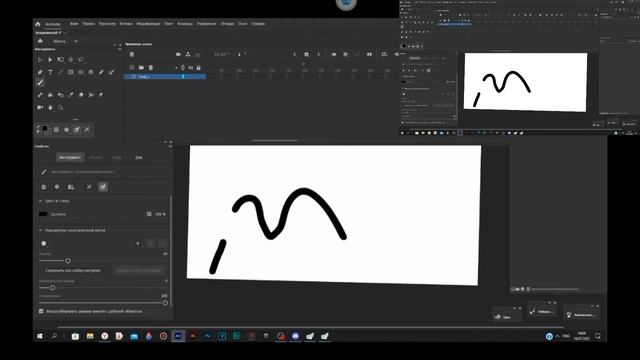640x360 pixels.
Task: Switch to the Док properties tab
Action: click(138, 158)
